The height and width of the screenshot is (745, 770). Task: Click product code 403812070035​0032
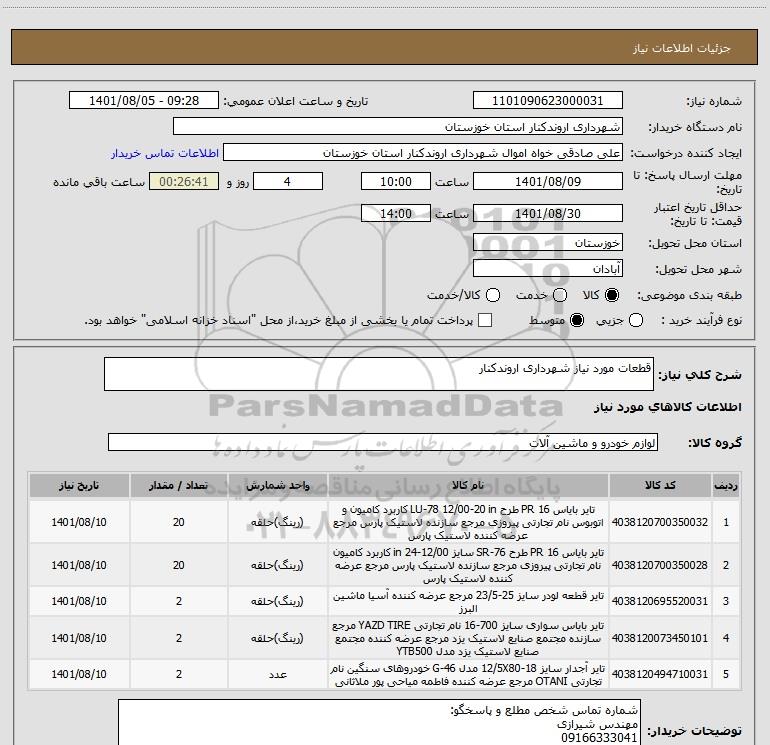click(660, 522)
